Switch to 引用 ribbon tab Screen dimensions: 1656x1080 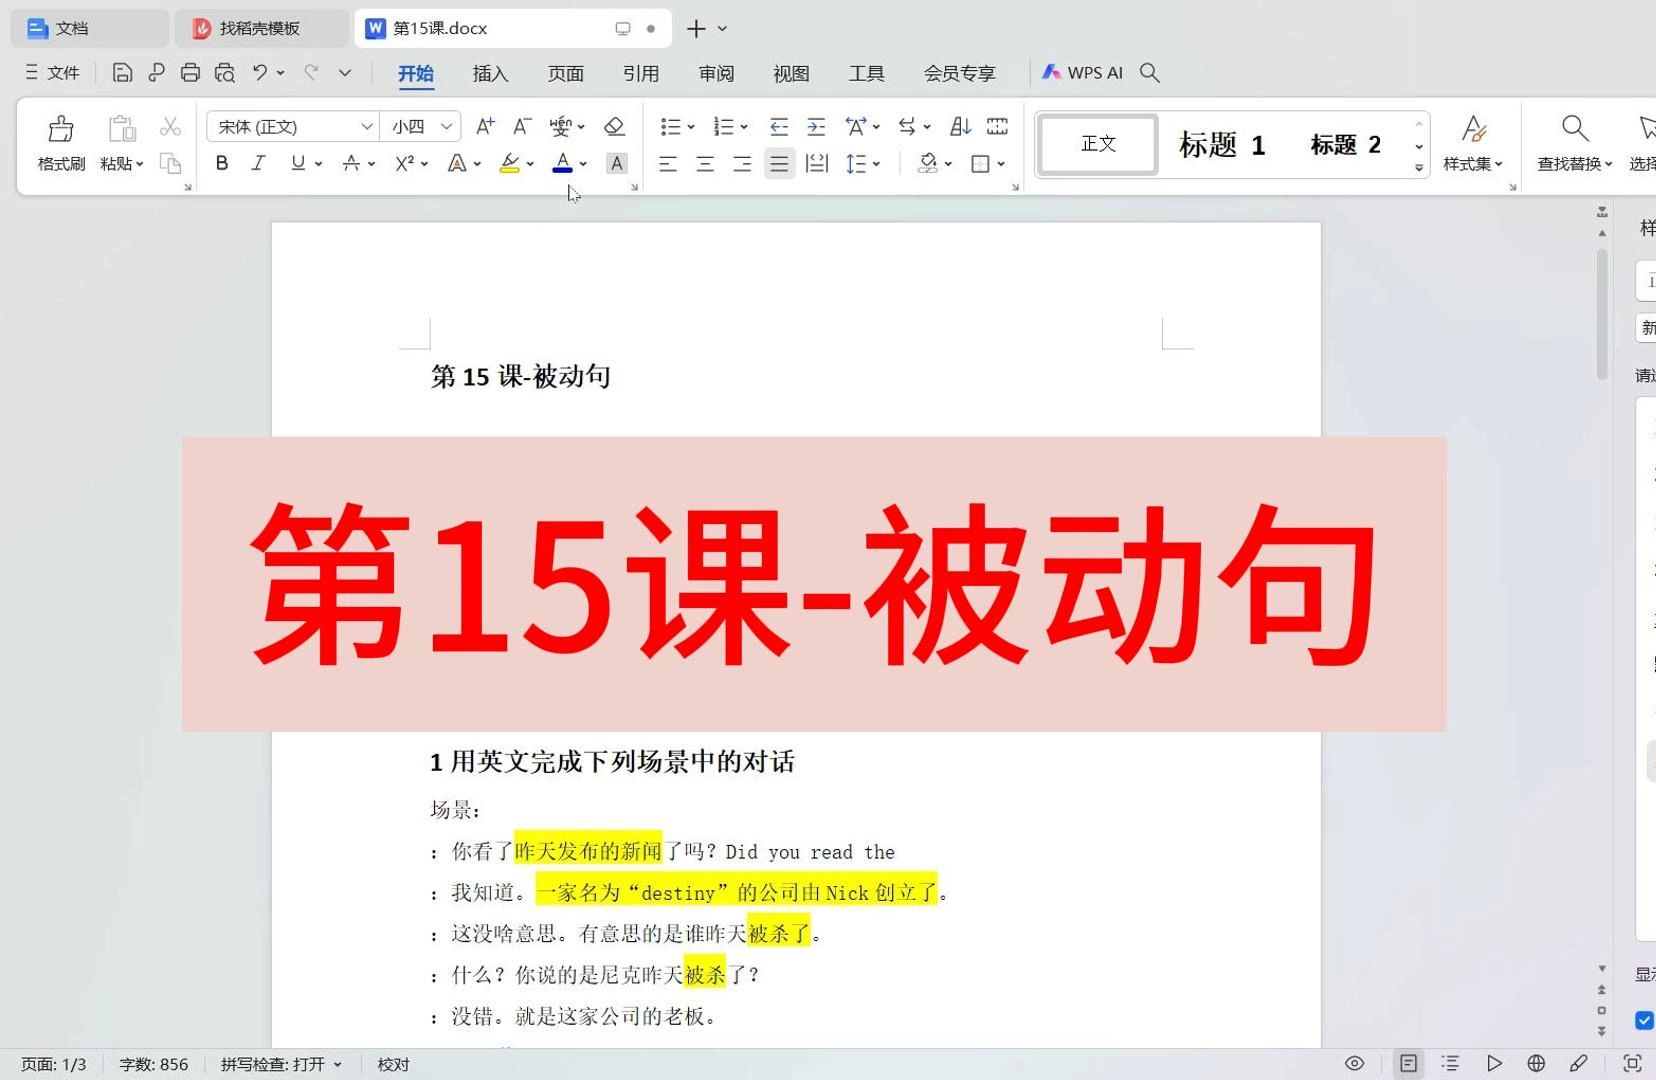click(640, 73)
